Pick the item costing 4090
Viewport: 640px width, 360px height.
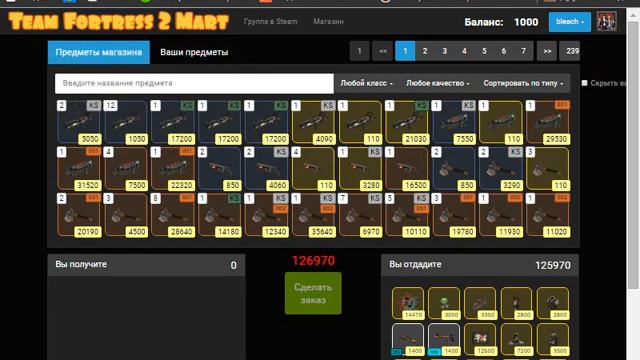[313, 123]
